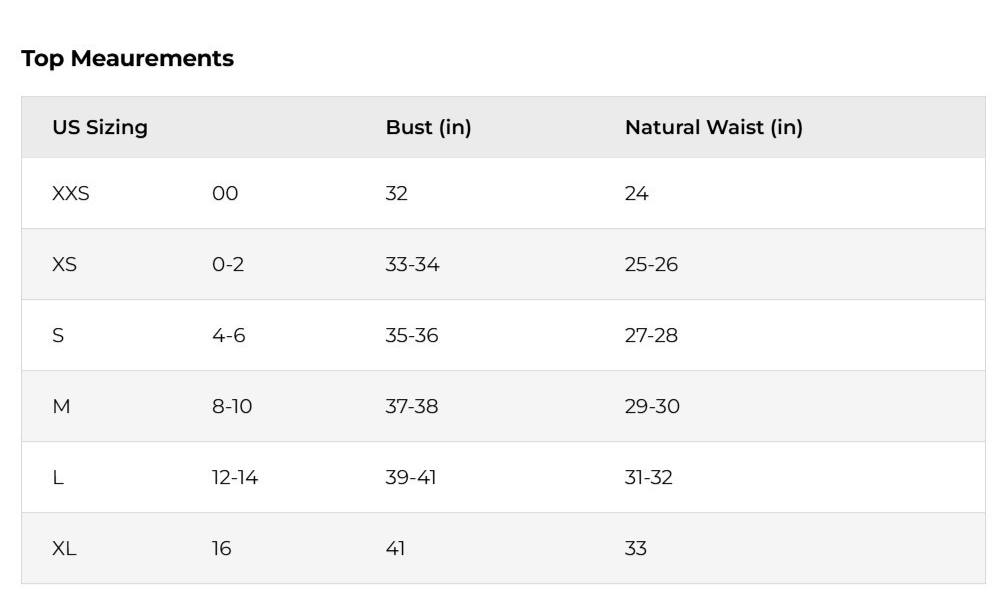Click the XL size label
Viewport: 992px width, 598px height.
click(x=63, y=549)
